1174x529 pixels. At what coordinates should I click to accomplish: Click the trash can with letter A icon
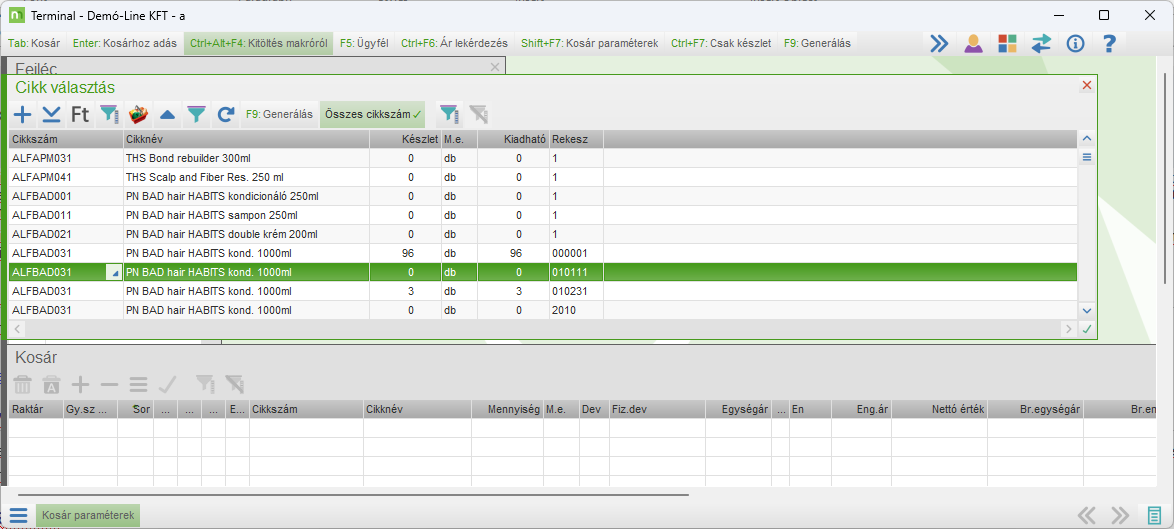tap(51, 385)
